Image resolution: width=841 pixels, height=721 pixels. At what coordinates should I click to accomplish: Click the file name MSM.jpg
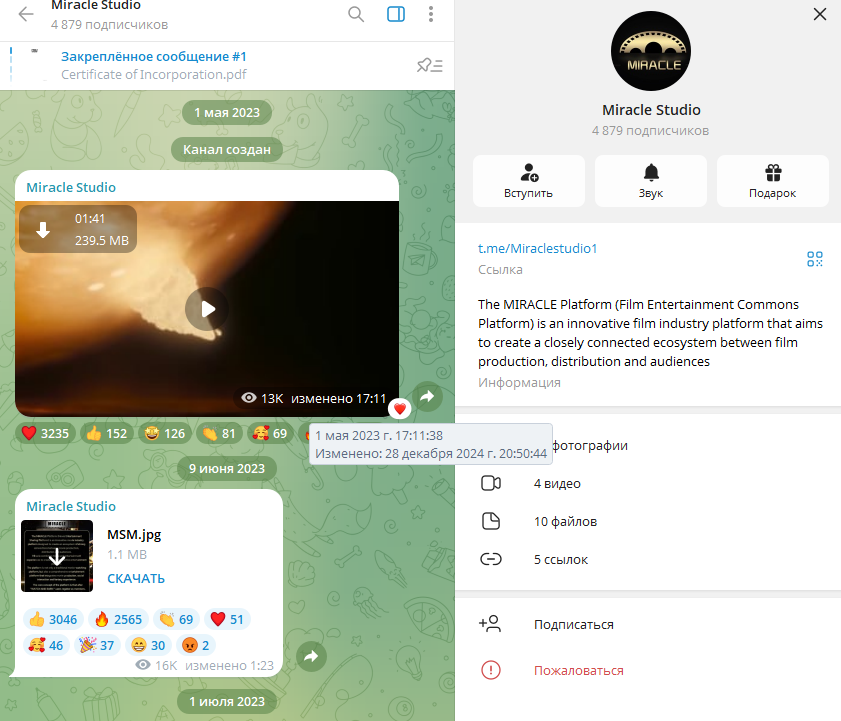[134, 534]
